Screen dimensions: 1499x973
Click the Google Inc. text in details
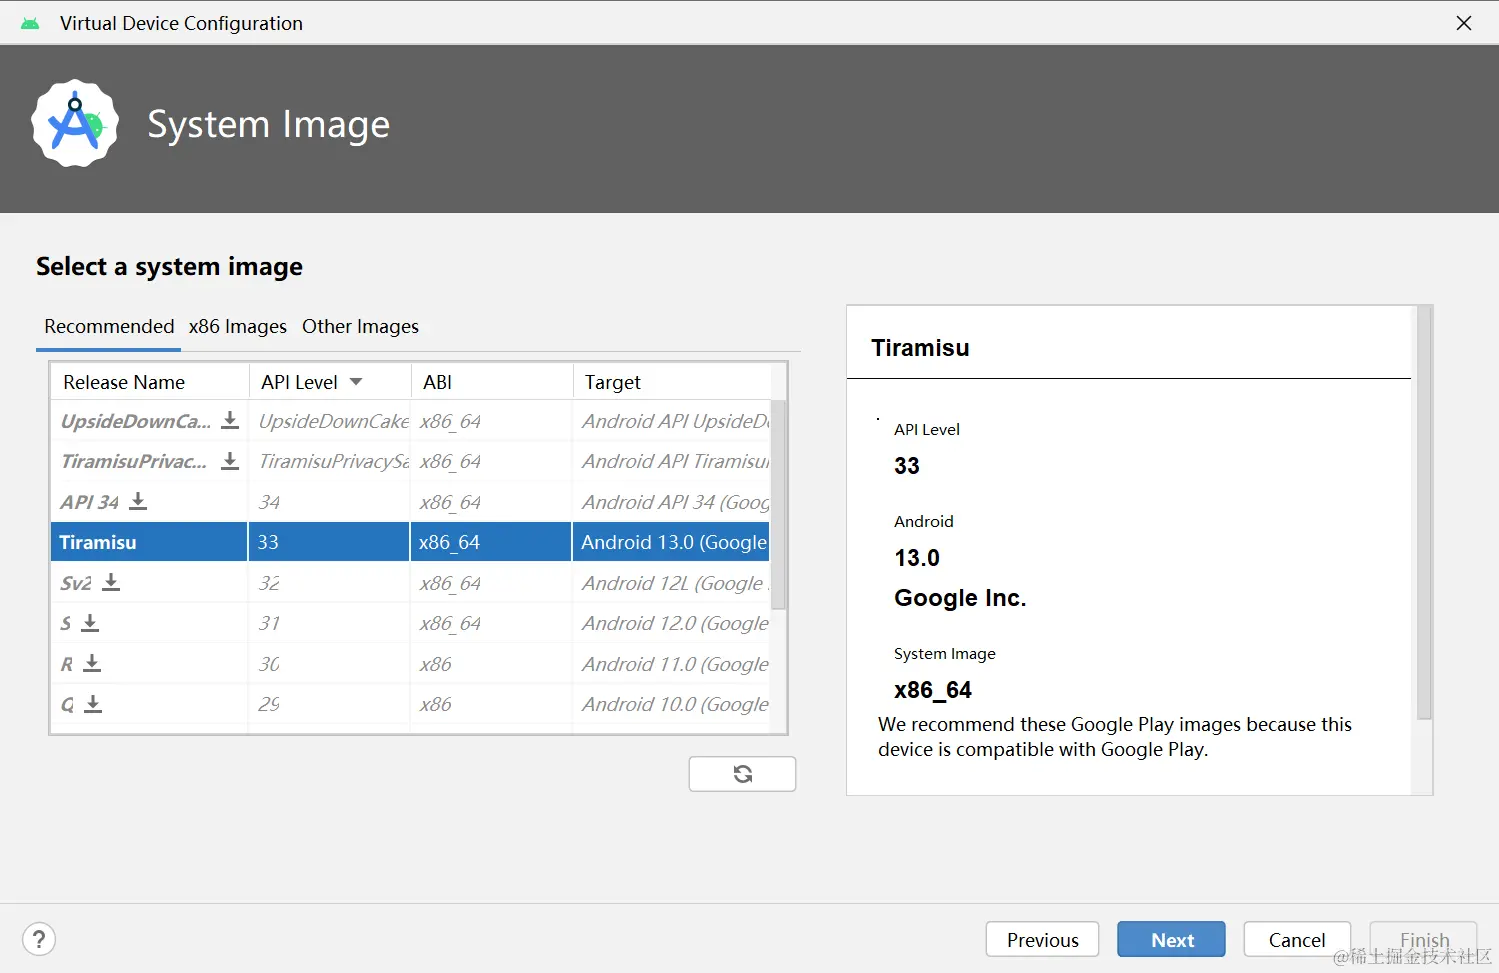(960, 598)
